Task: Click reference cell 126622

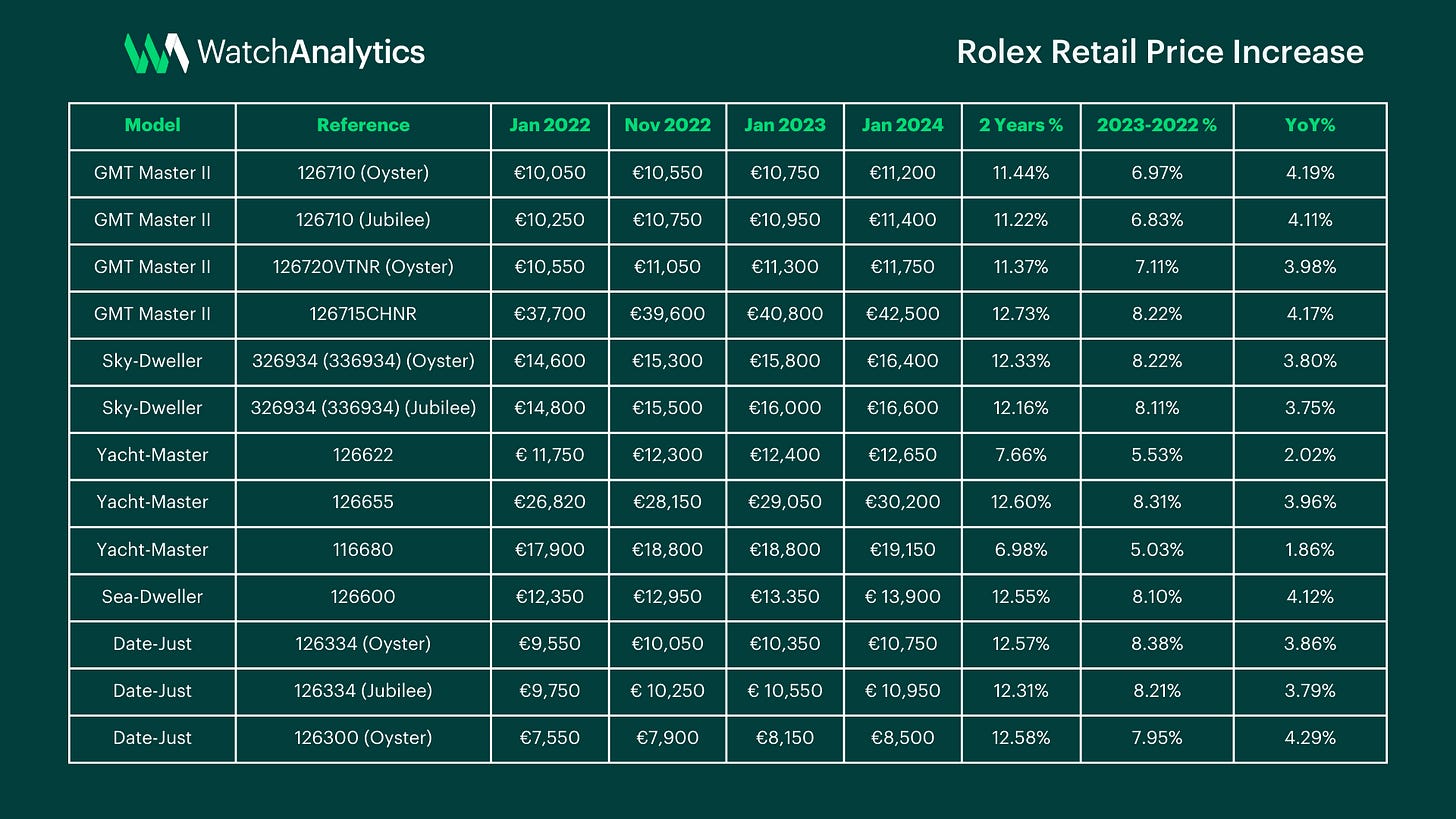Action: (x=363, y=455)
